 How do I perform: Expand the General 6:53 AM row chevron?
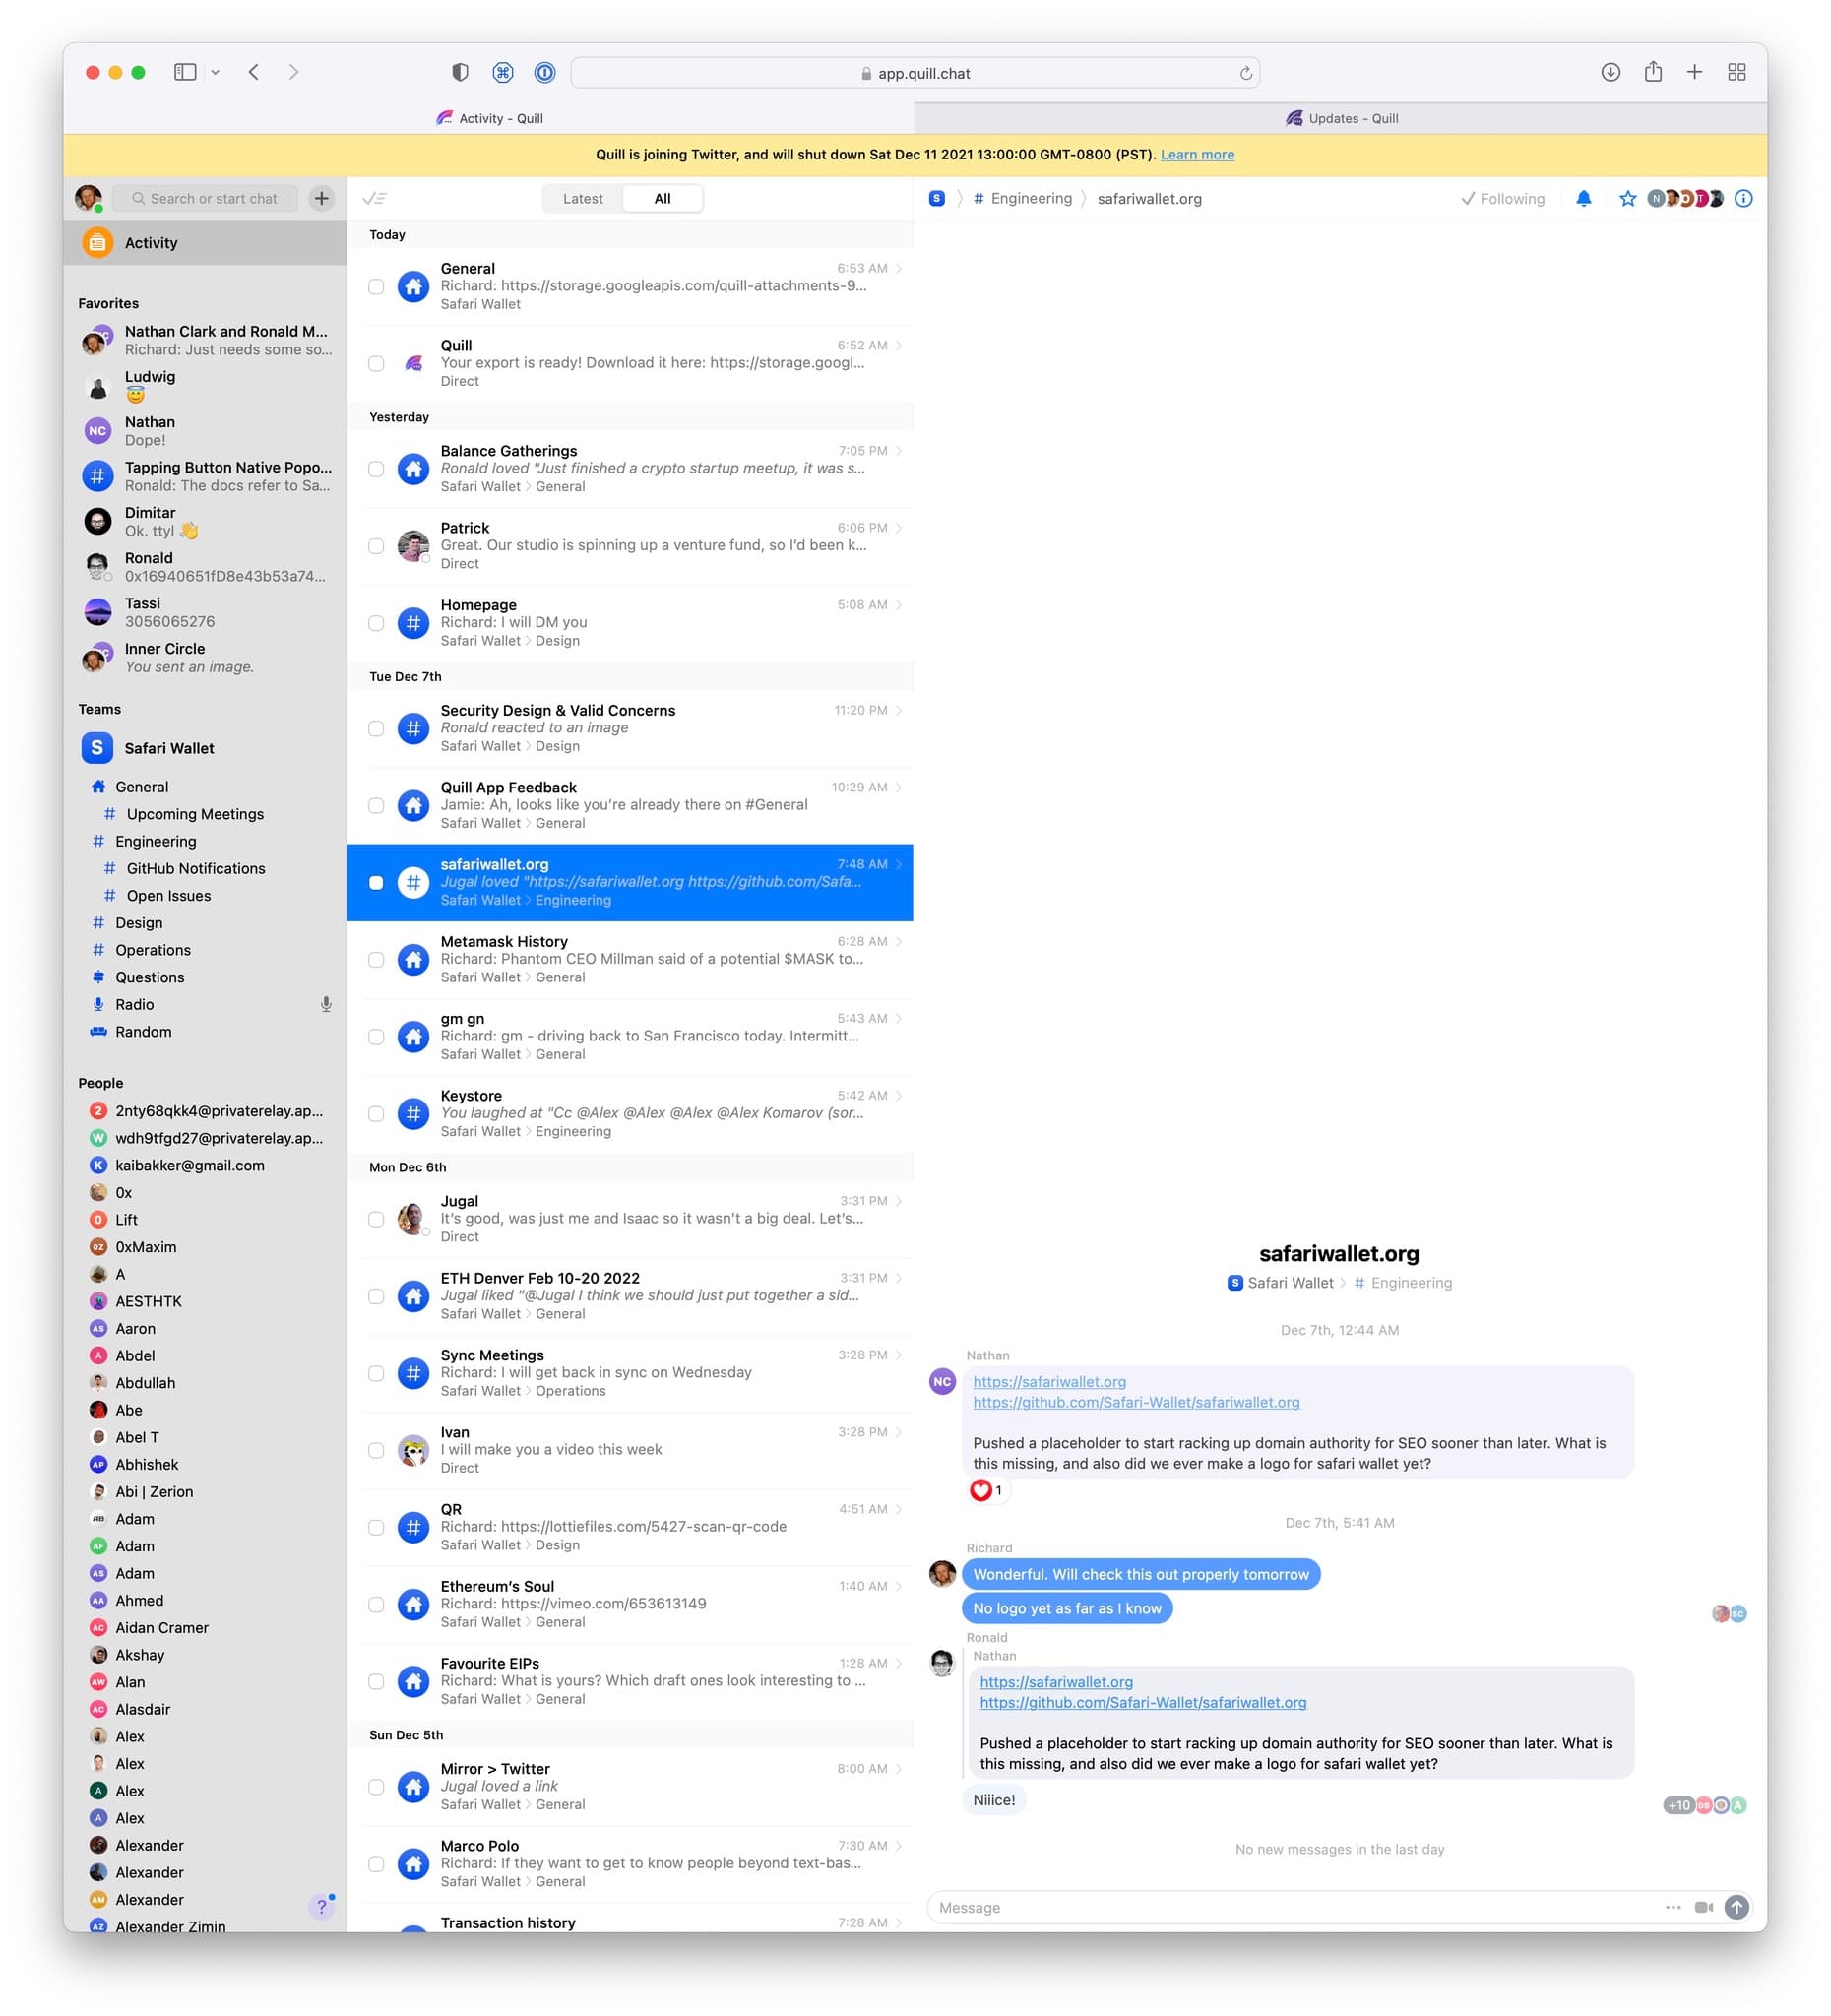pyautogui.click(x=899, y=268)
